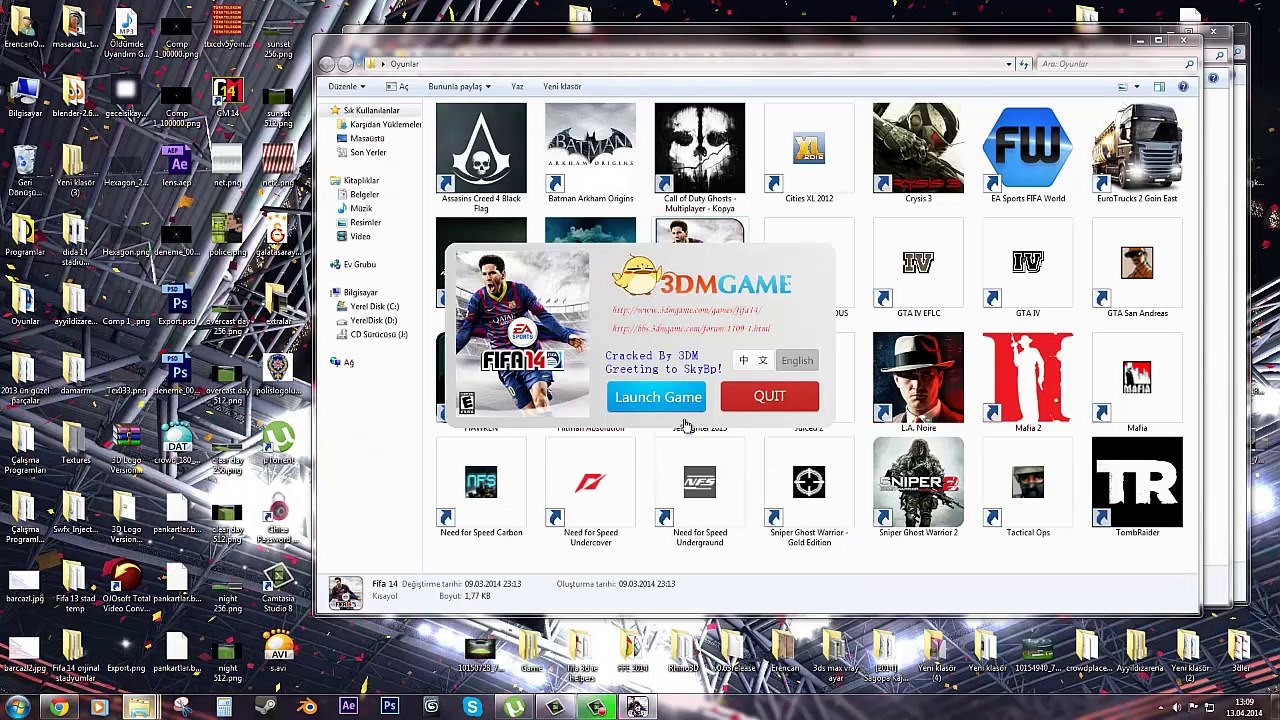Screen dimensions: 1280x720
Task: Click the Aç toolbar button
Action: pos(399,86)
